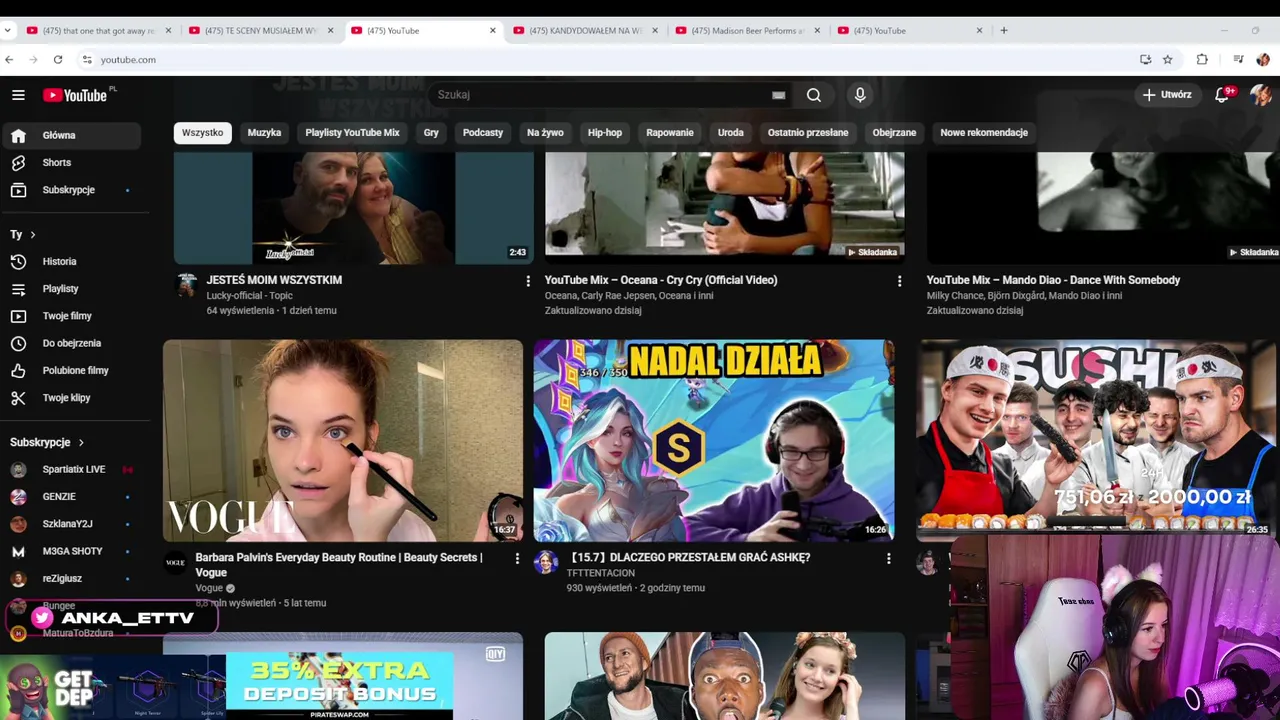Start voice search with microphone icon
1280x720 pixels.
860,95
